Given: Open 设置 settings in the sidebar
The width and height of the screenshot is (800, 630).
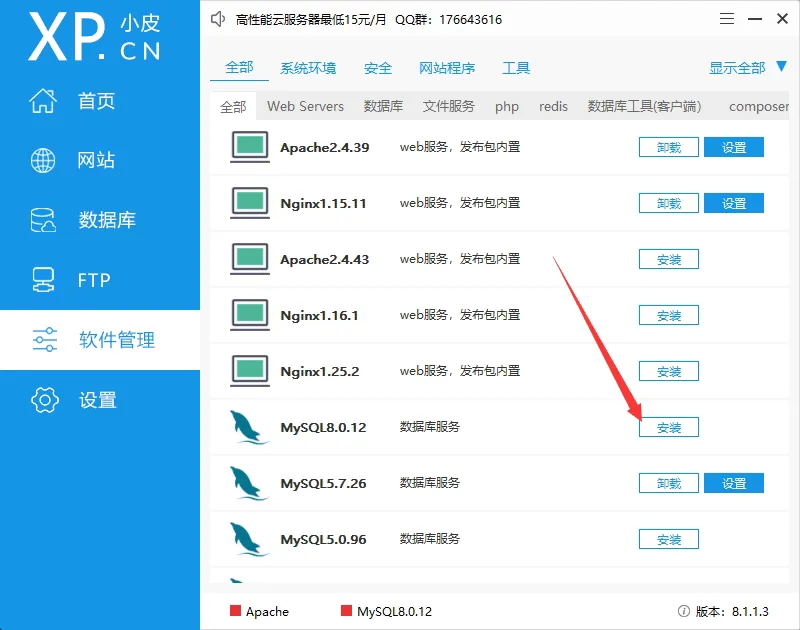Looking at the screenshot, I should coord(97,400).
